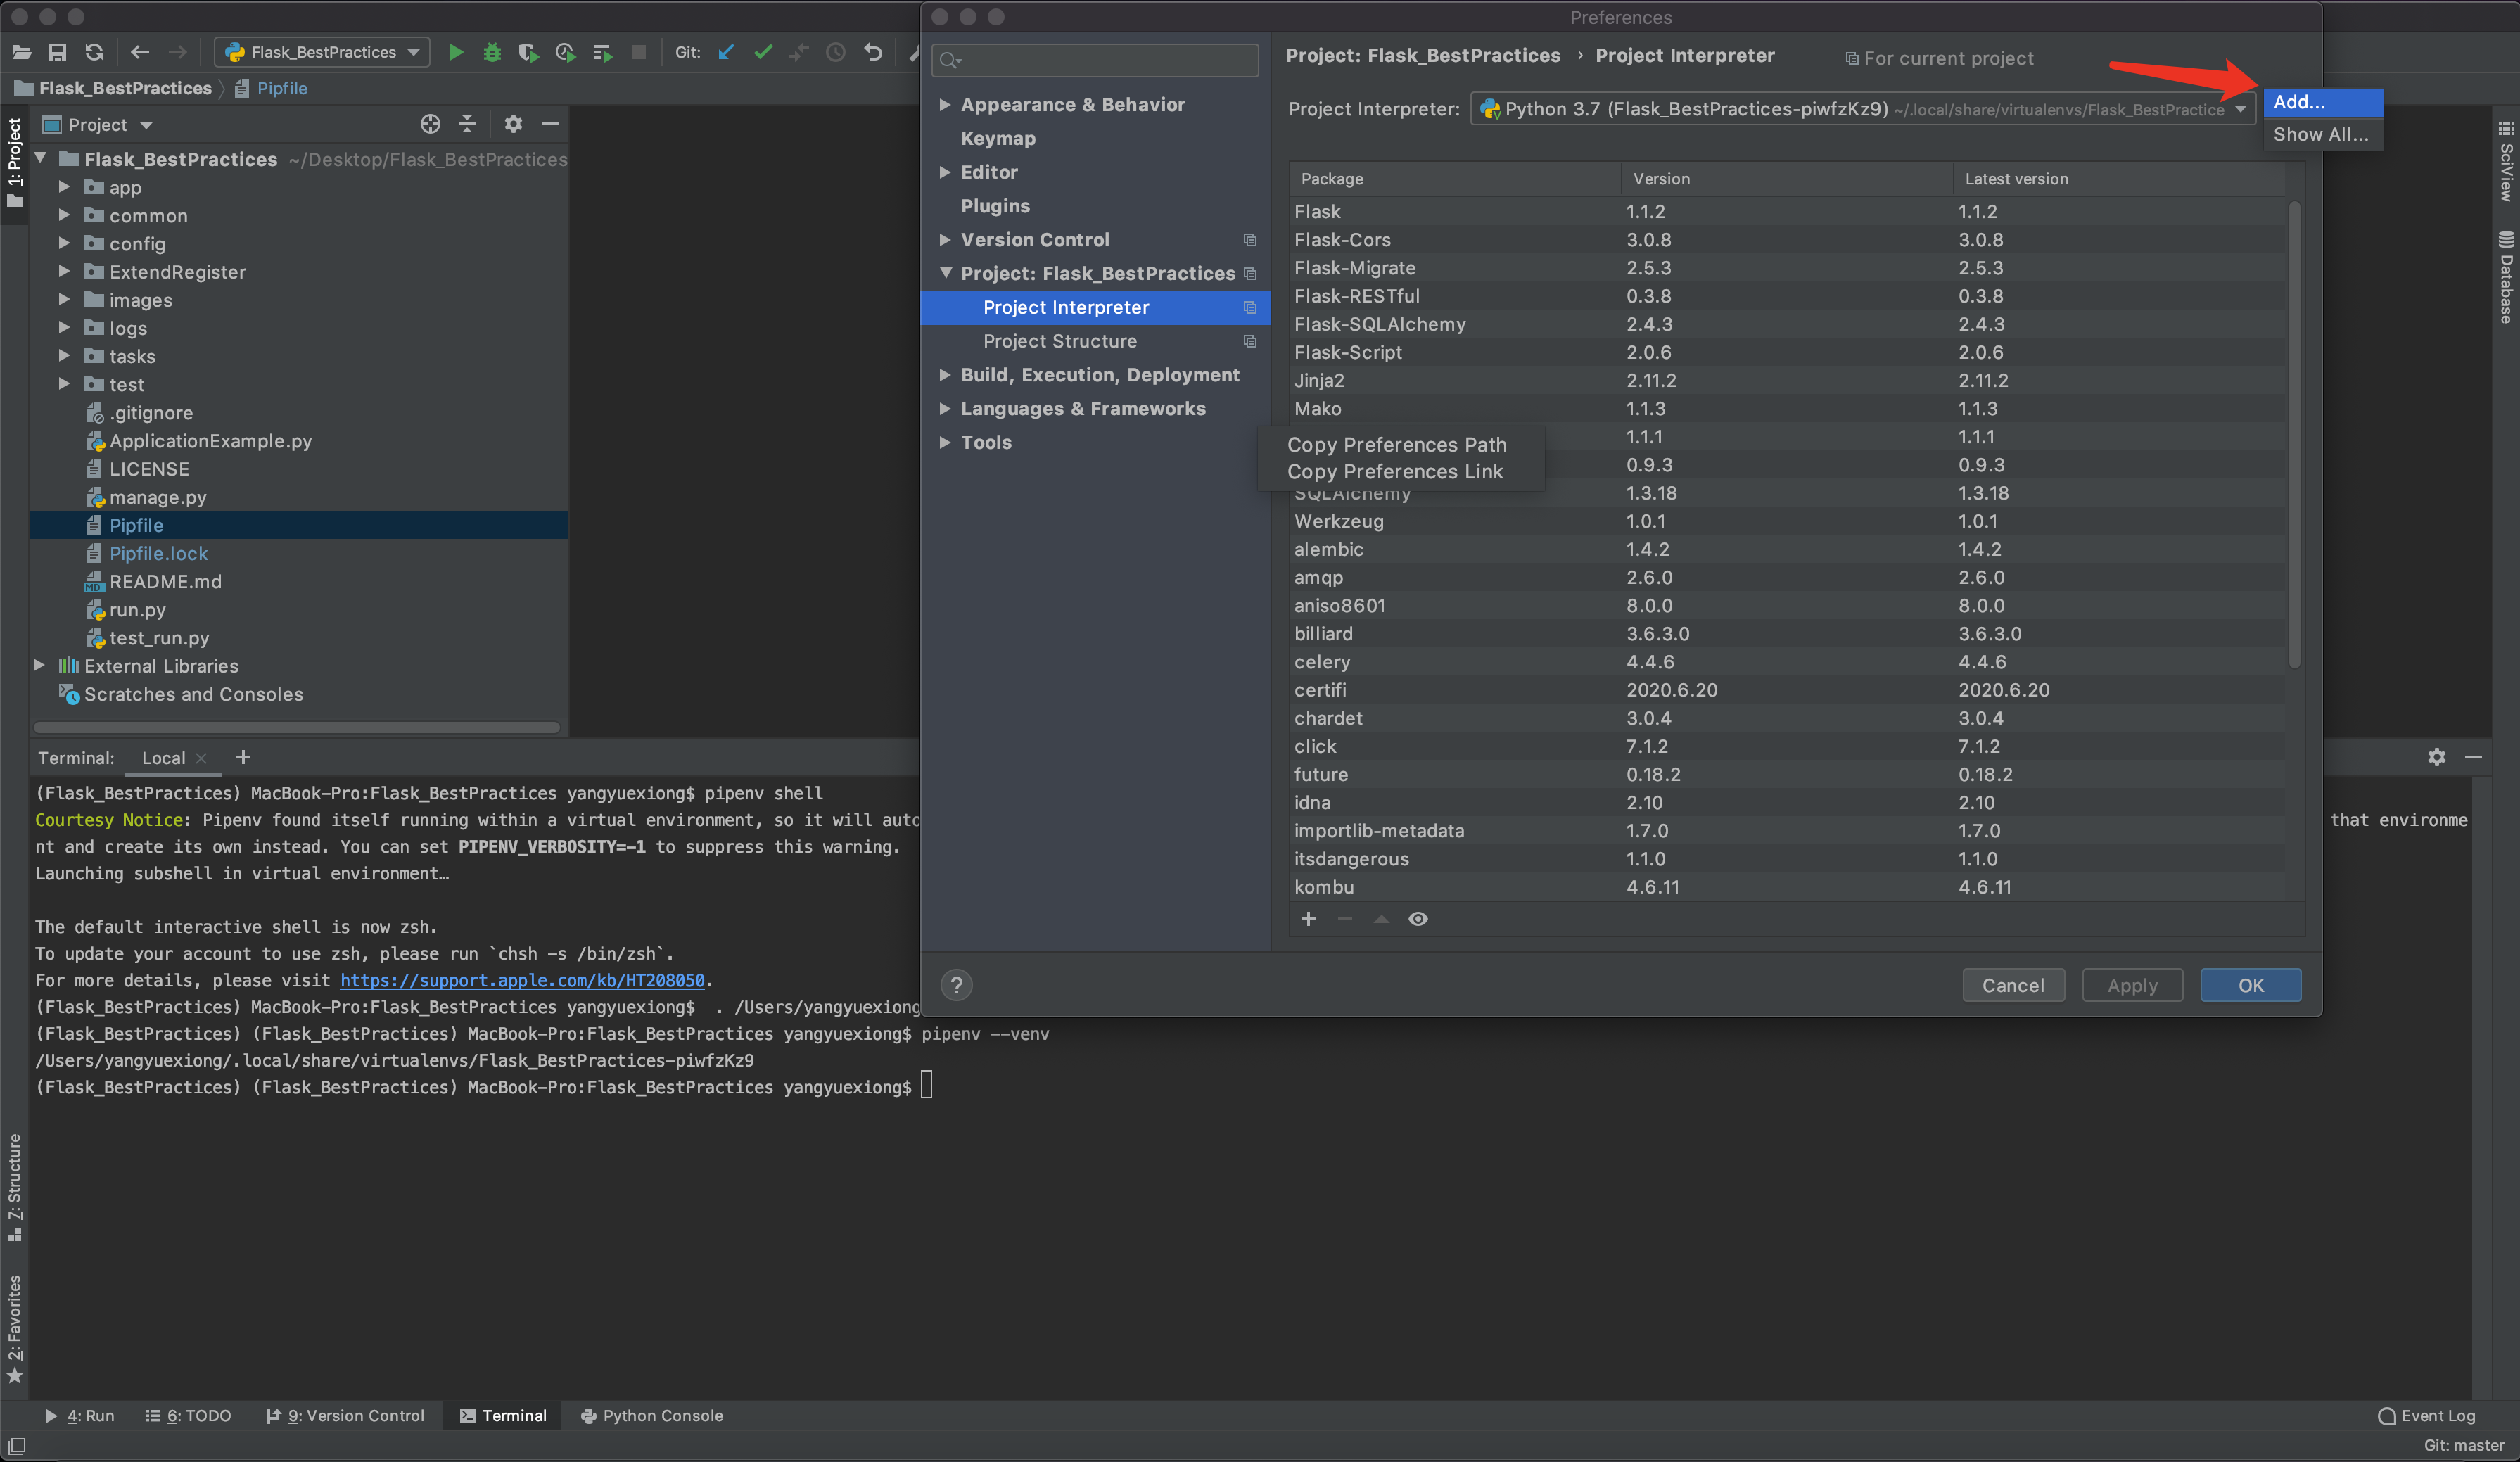Click the install package plus icon
The width and height of the screenshot is (2520, 1462).
click(x=1308, y=919)
